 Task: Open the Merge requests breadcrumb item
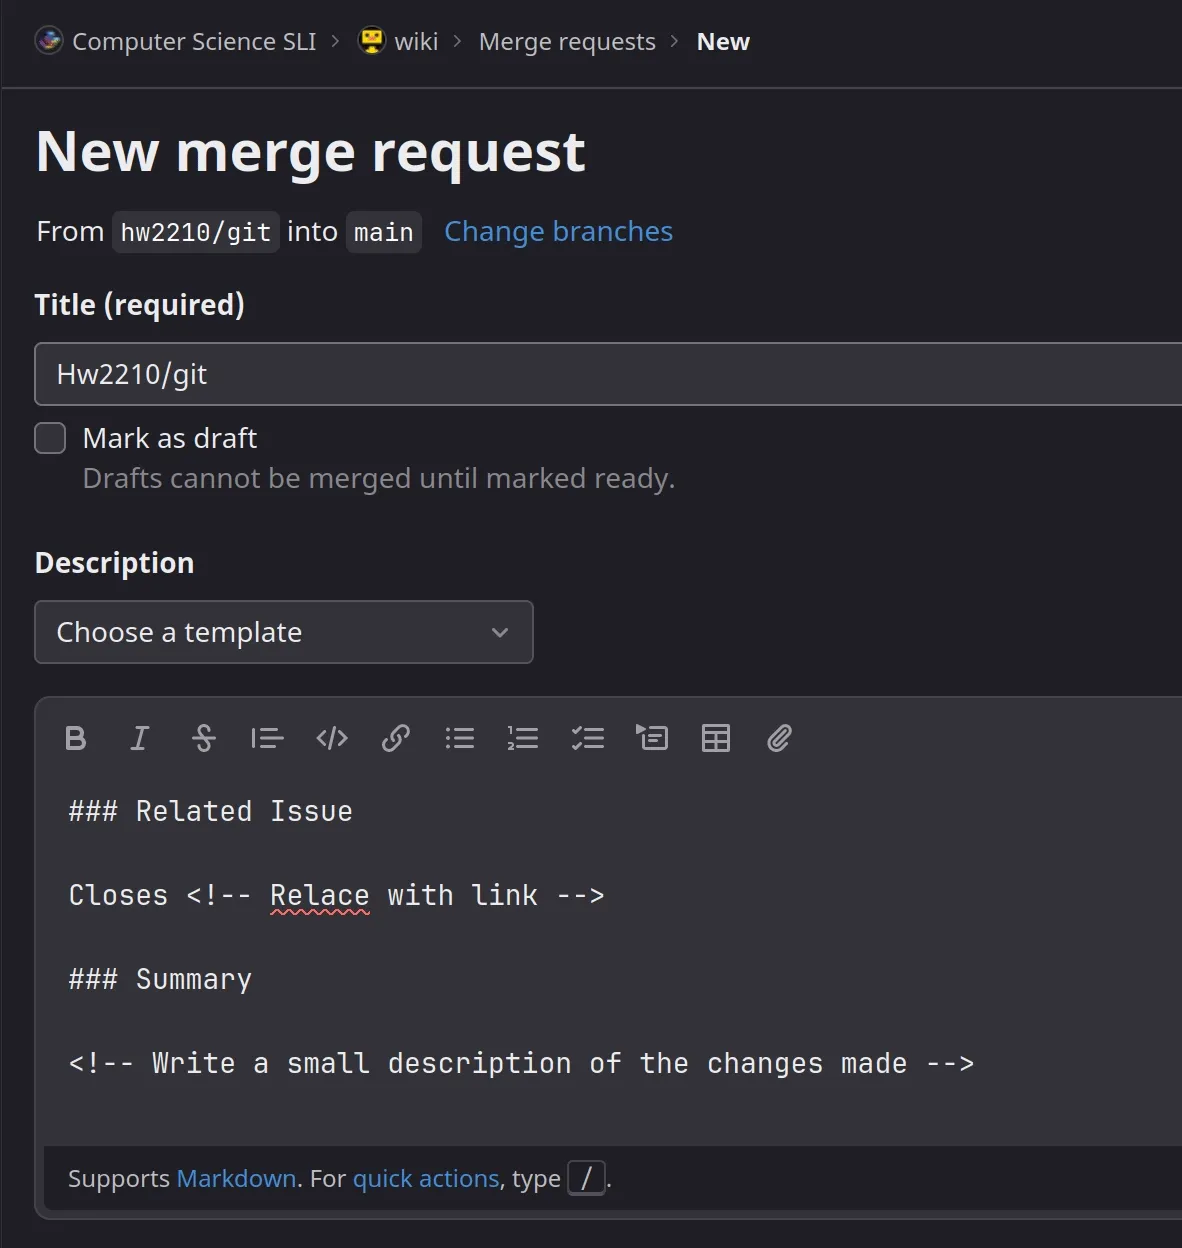click(566, 41)
